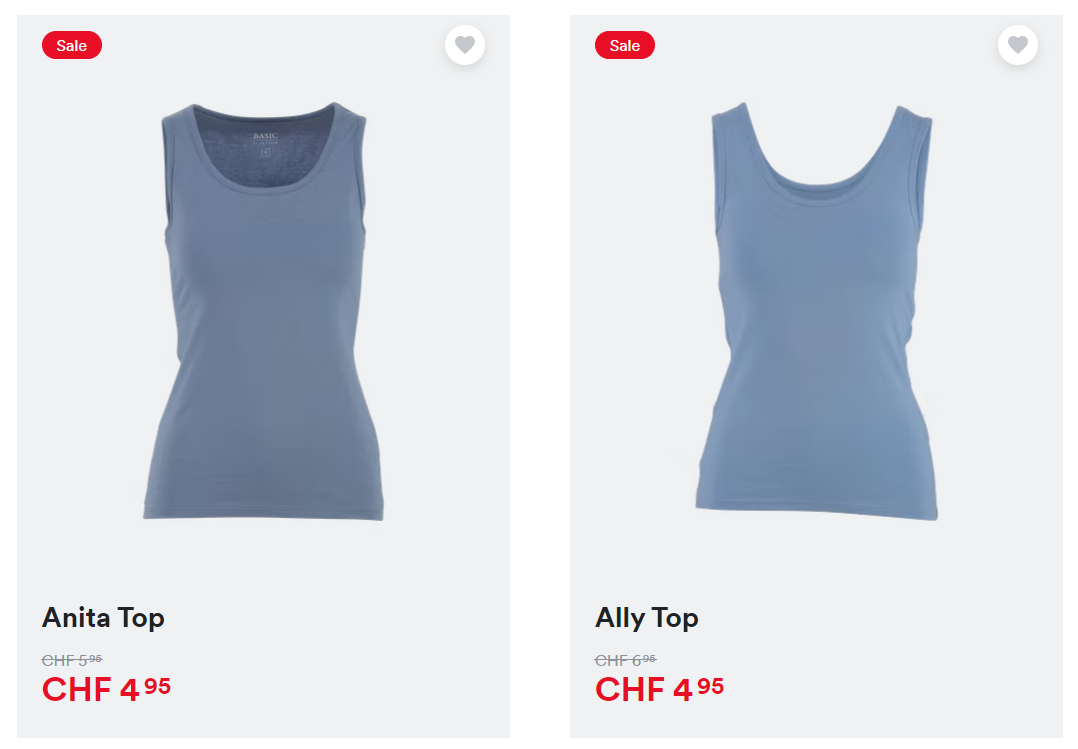The width and height of the screenshot is (1078, 749).
Task: Click empty card area below Anita Top image
Action: pyautogui.click(x=263, y=561)
